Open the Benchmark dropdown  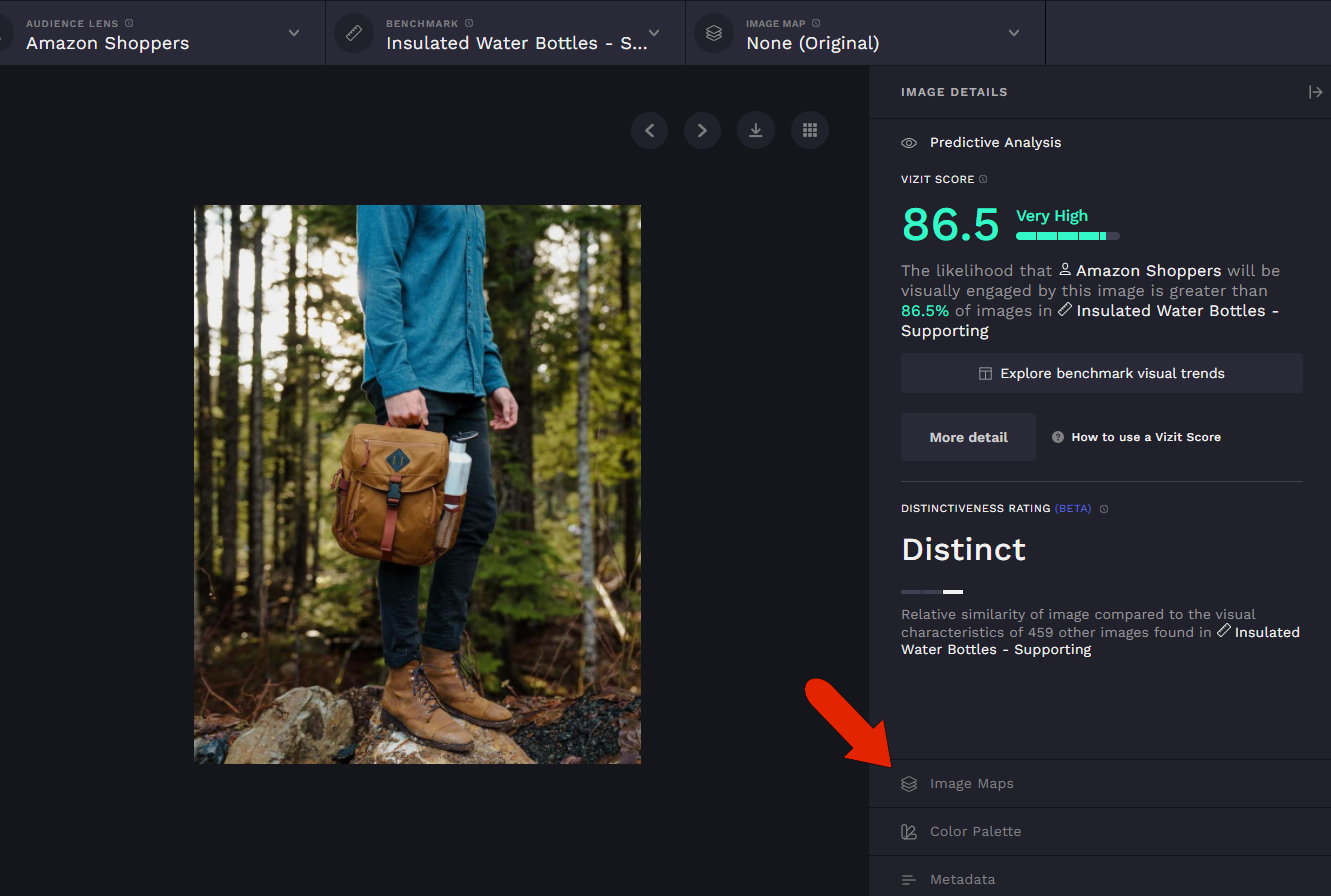coord(654,33)
